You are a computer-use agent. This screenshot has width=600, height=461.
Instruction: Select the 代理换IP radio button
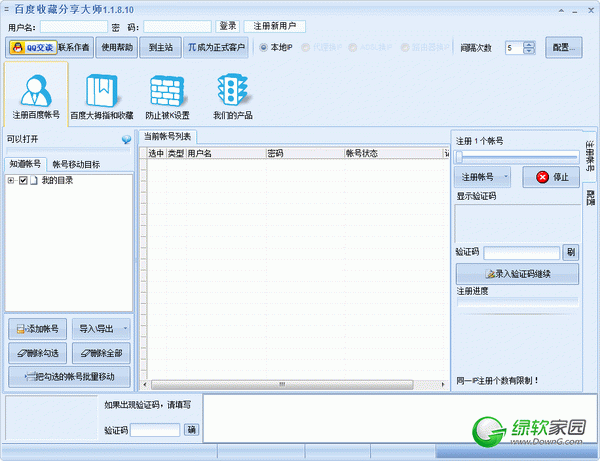click(305, 47)
